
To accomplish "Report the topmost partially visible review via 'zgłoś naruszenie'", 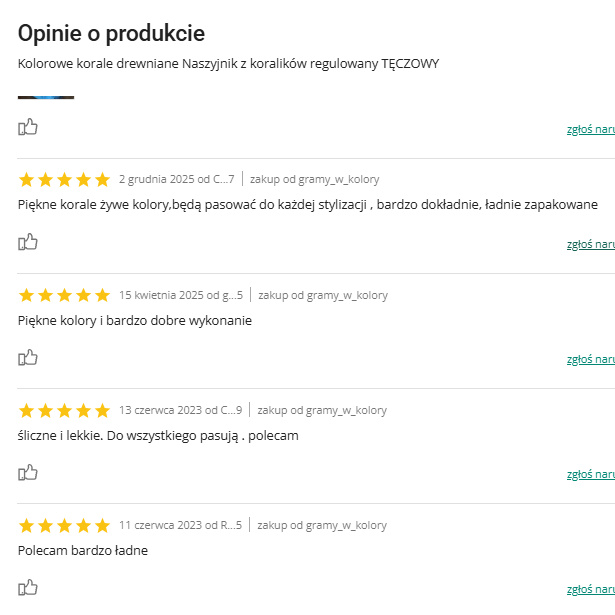I will click(590, 129).
